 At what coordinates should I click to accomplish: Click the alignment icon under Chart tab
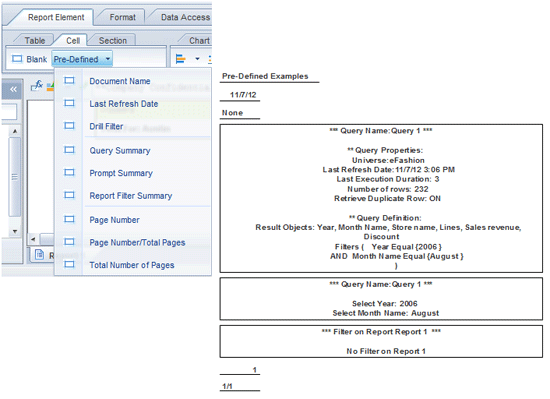[x=180, y=59]
